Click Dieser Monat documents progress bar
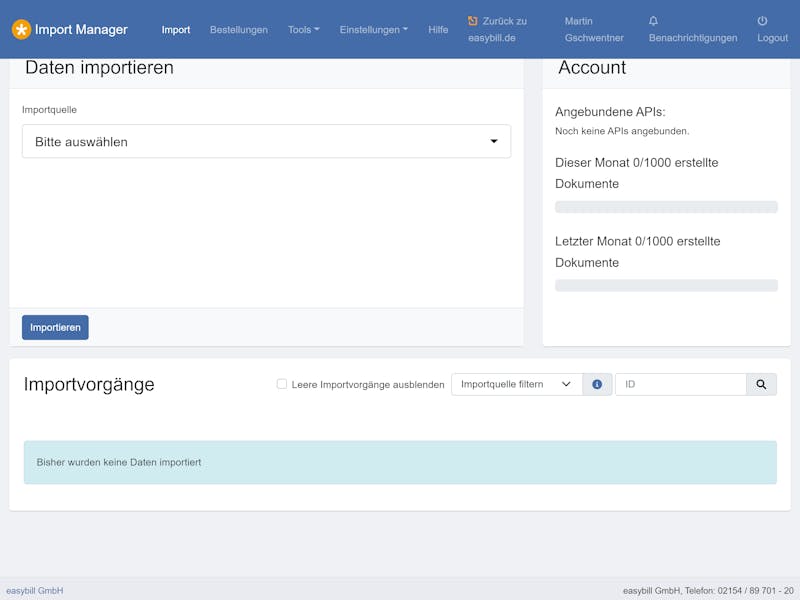Viewport: 800px width, 600px height. [x=666, y=207]
